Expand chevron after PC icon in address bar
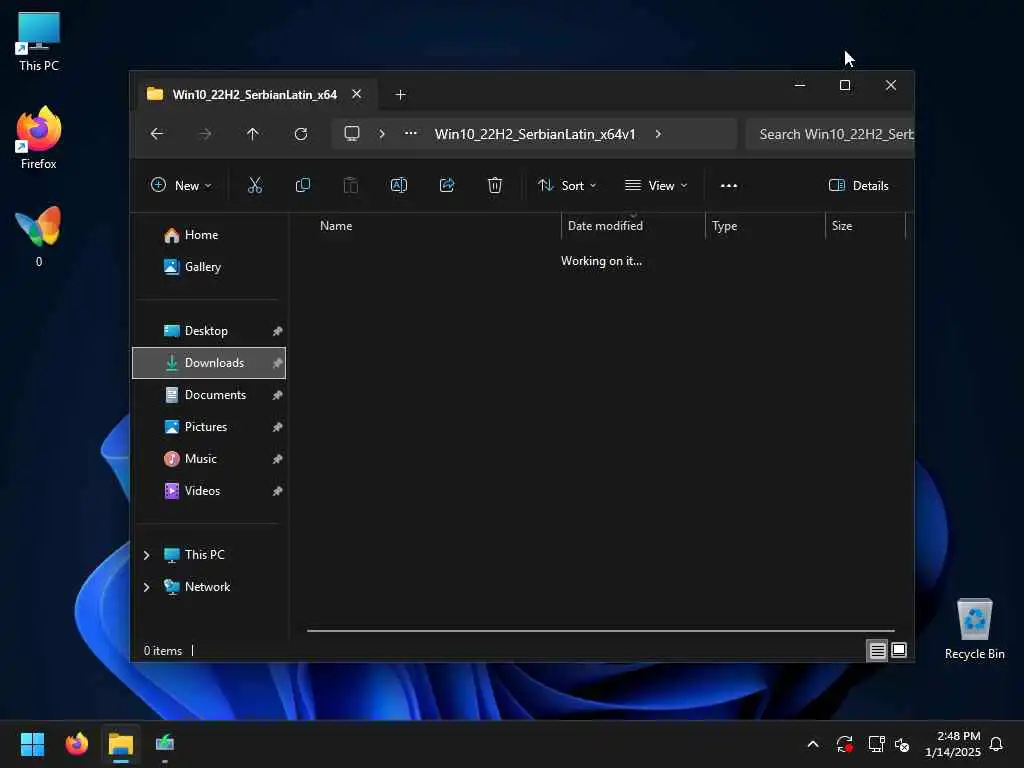This screenshot has height=768, width=1024. coord(382,134)
